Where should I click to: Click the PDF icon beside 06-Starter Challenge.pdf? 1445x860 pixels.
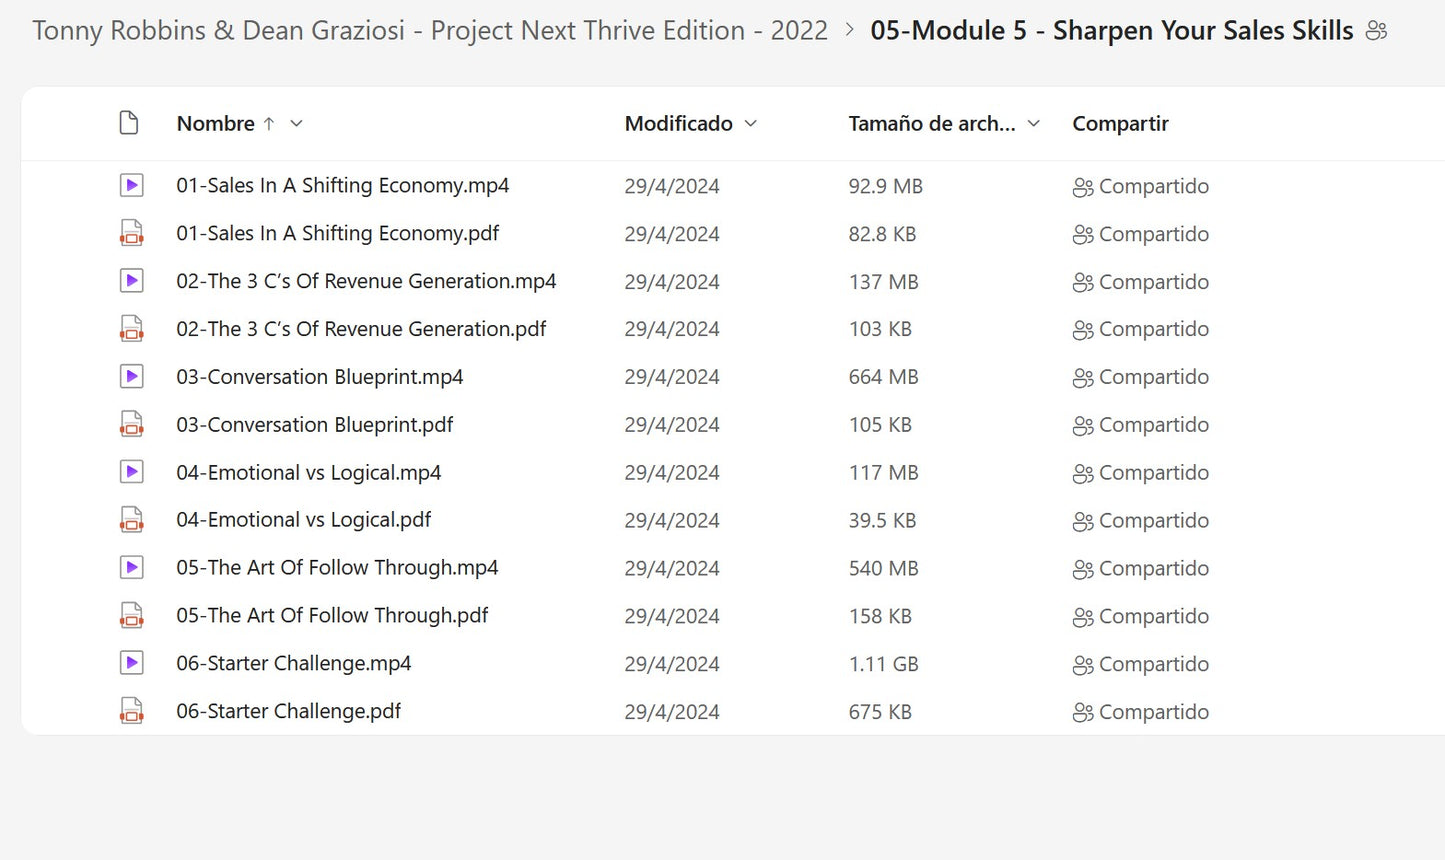click(131, 711)
